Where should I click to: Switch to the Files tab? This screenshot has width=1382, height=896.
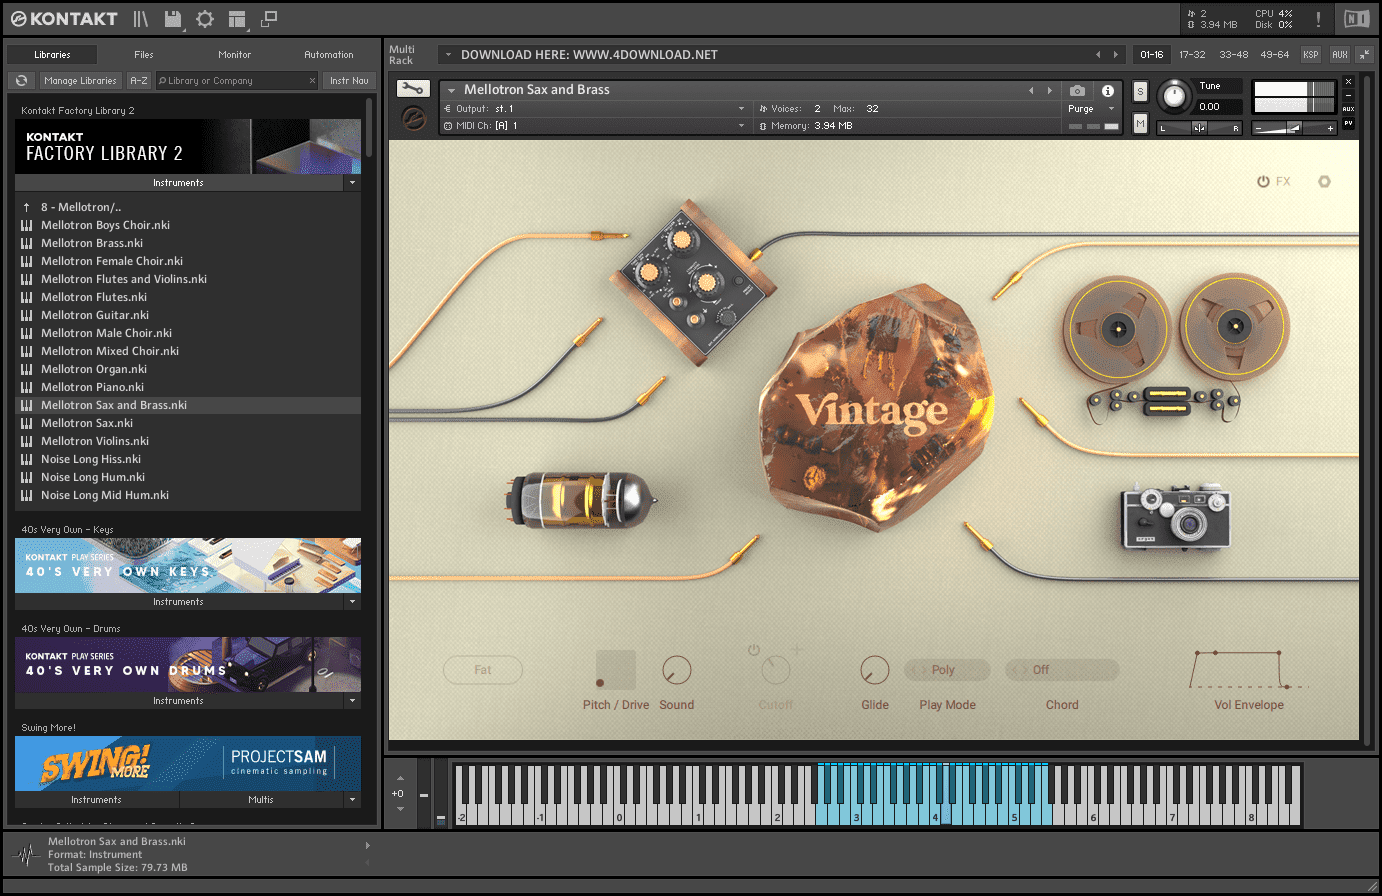(144, 55)
